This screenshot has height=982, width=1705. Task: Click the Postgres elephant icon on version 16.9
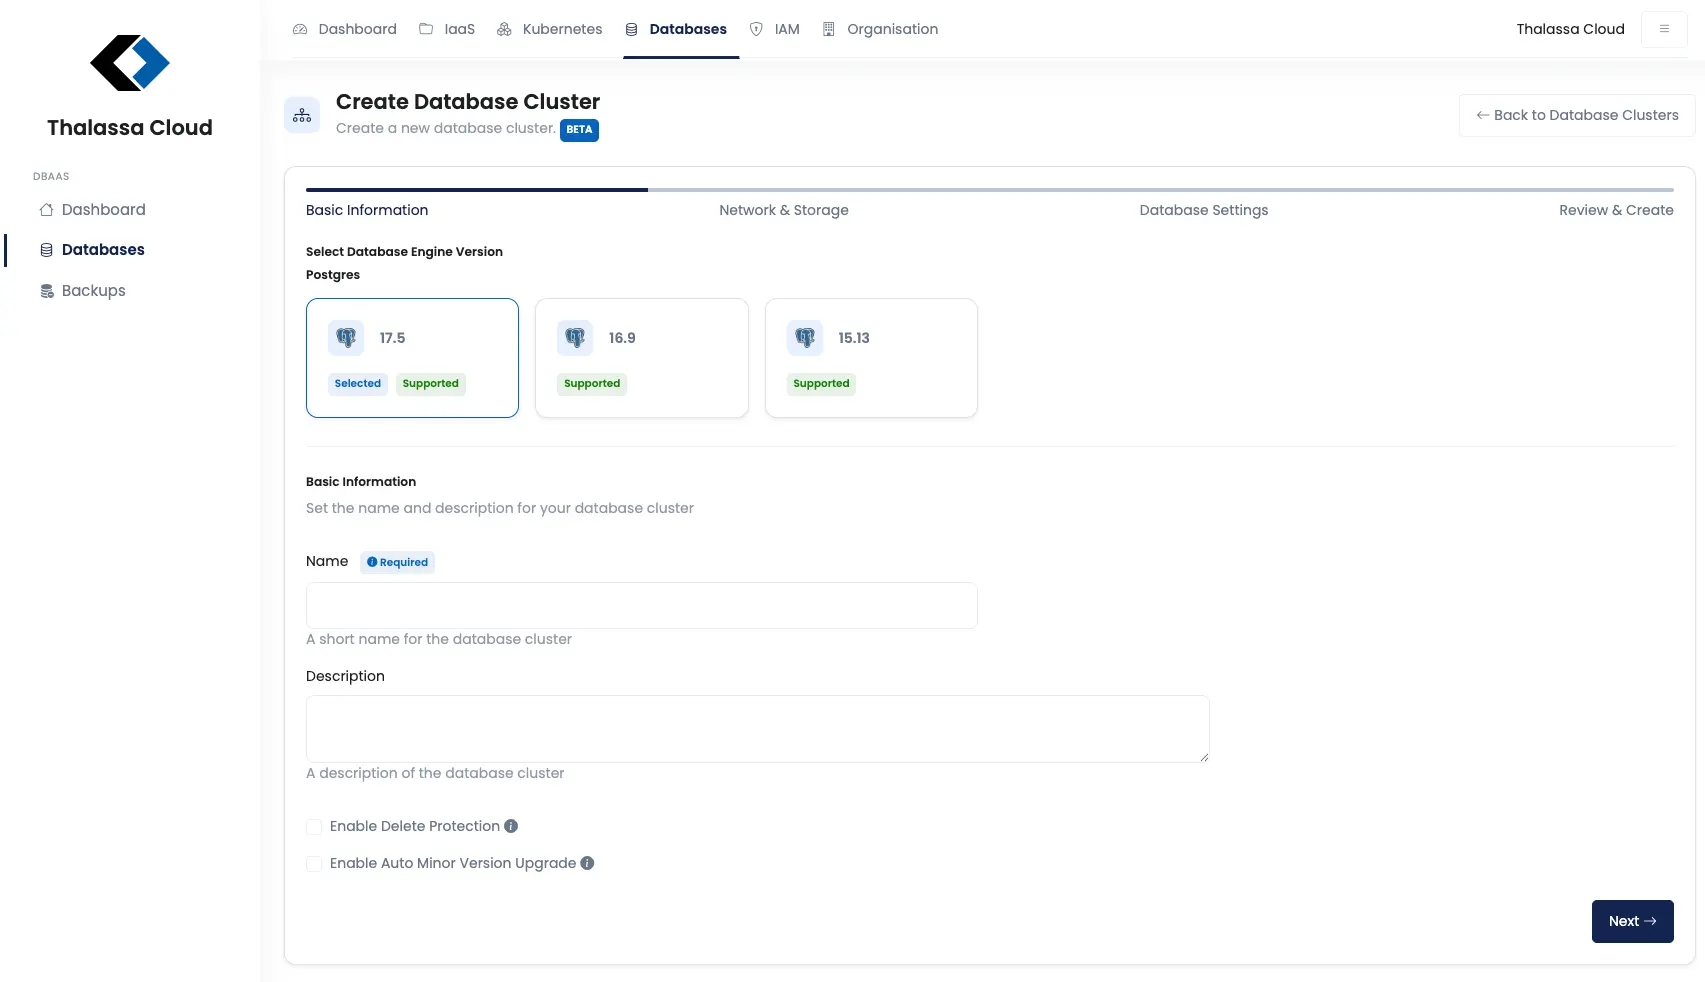point(575,338)
